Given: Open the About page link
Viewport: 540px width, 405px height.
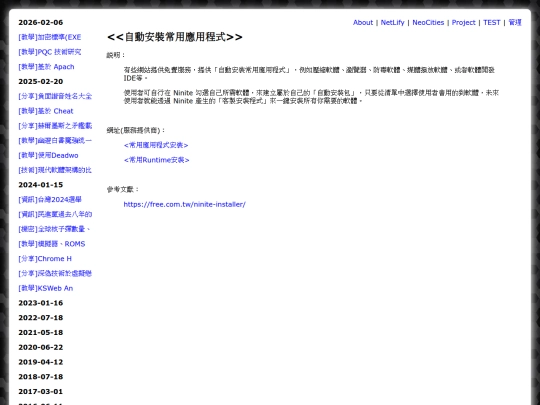Looking at the screenshot, I should pyautogui.click(x=363, y=22).
